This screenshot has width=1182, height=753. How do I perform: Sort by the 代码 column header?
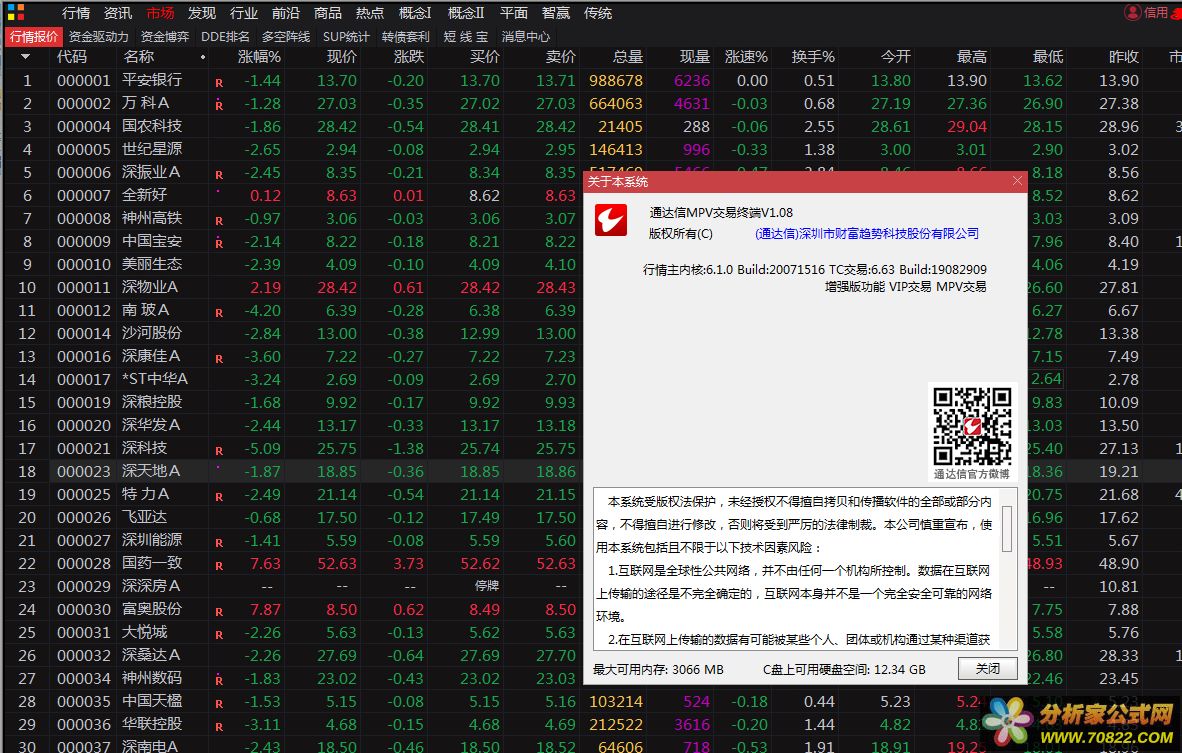pos(72,57)
